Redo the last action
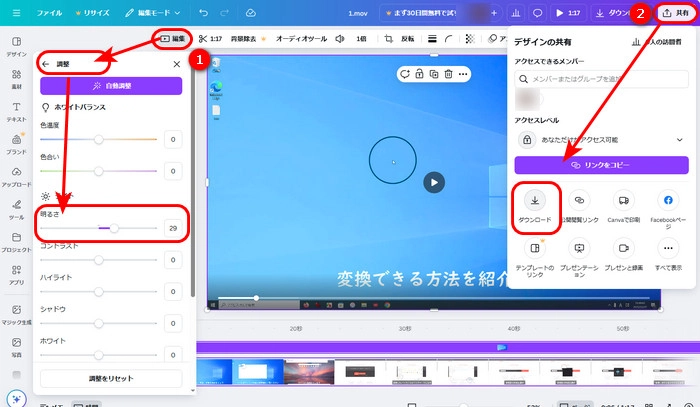Image resolution: width=700 pixels, height=407 pixels. point(225,13)
